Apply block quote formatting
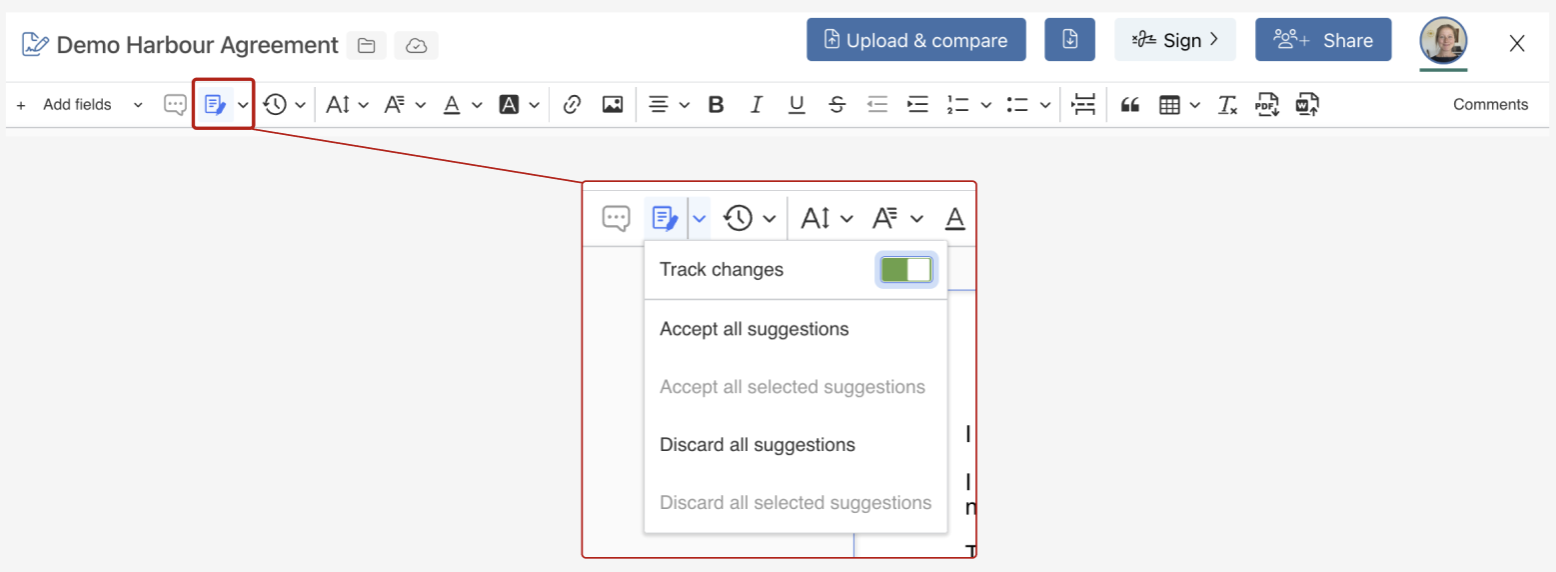The image size is (1556, 572). (x=1130, y=104)
